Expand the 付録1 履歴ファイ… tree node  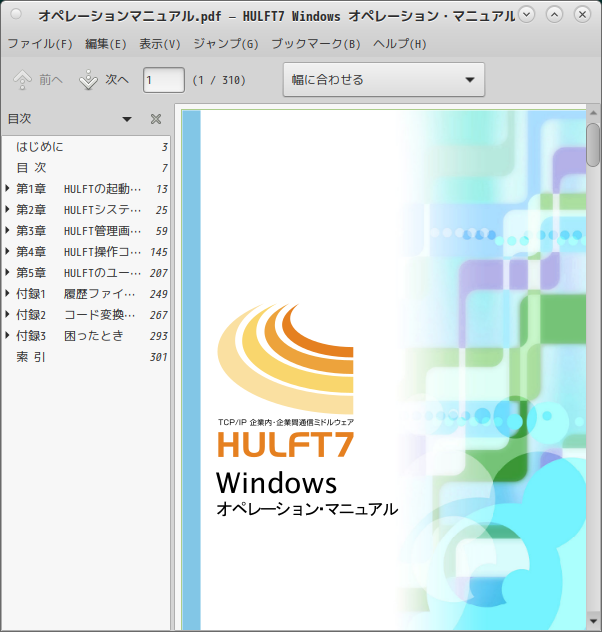coord(7,293)
